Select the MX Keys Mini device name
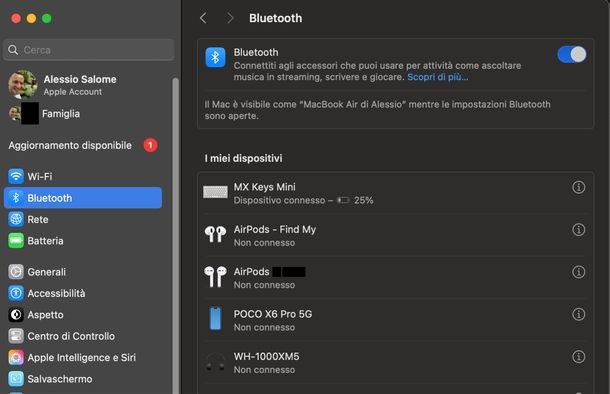This screenshot has width=610, height=394. click(265, 187)
